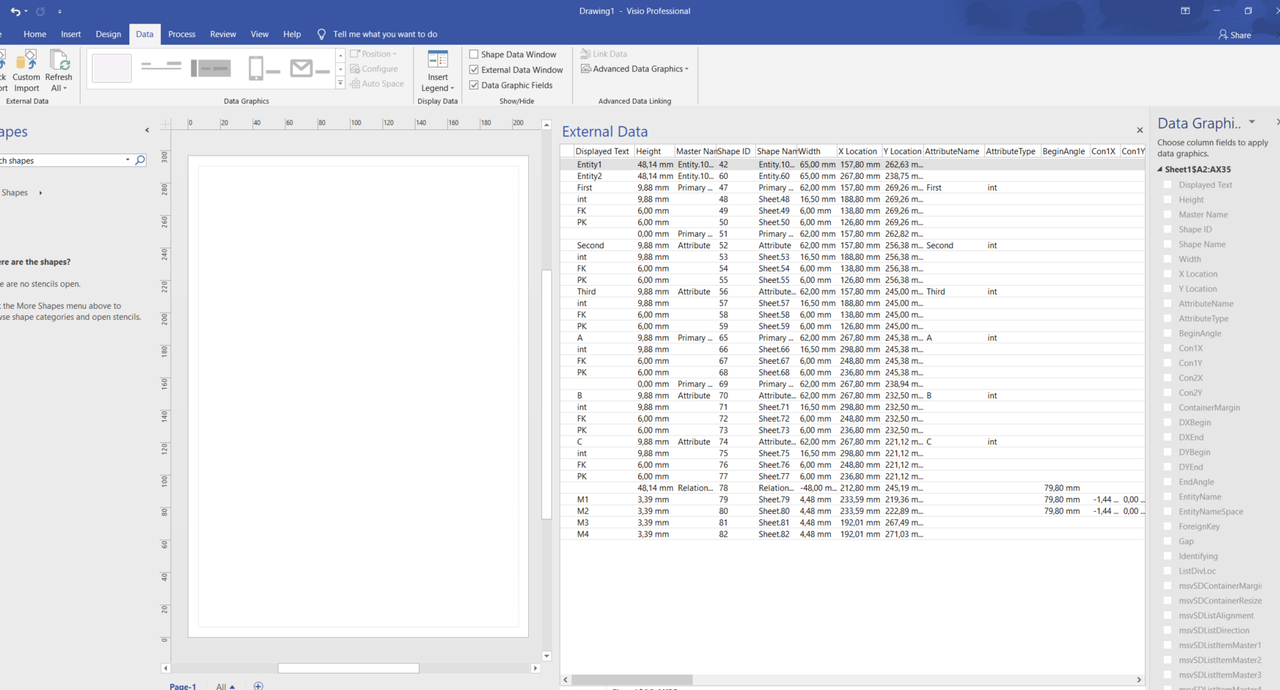
Task: Click the Height column header
Action: coord(654,151)
